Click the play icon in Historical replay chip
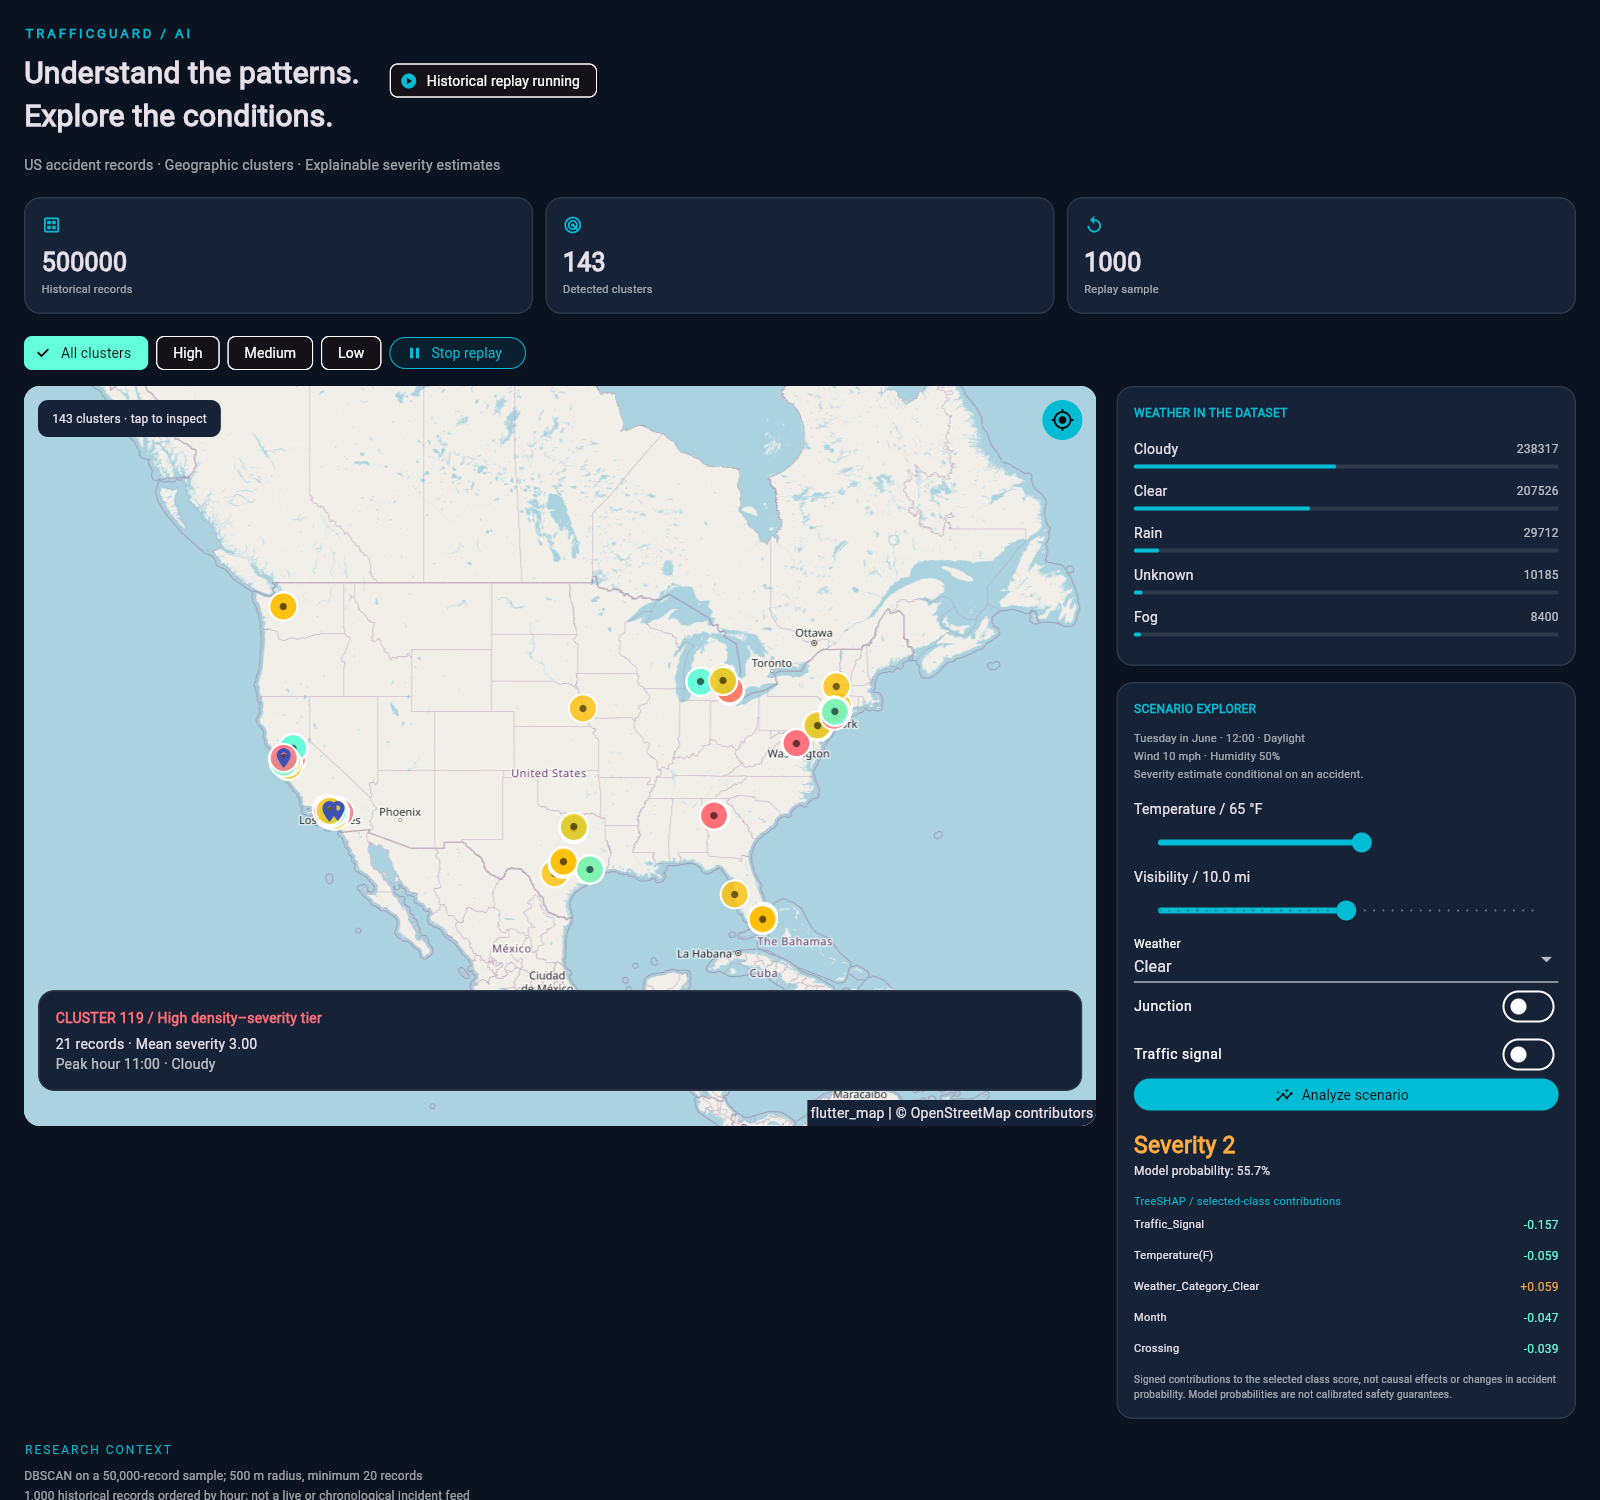 point(409,81)
